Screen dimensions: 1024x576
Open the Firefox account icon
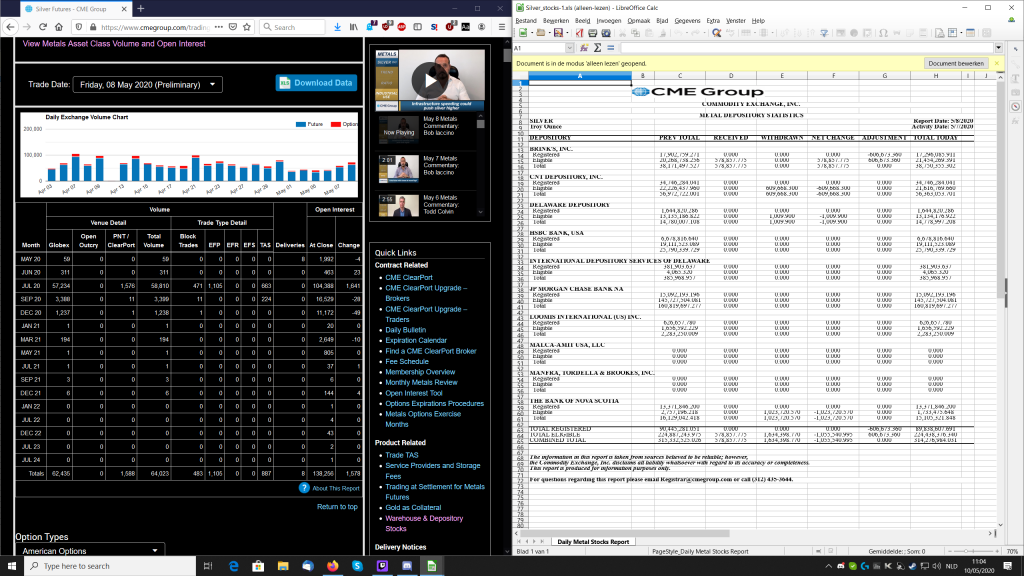[482, 27]
